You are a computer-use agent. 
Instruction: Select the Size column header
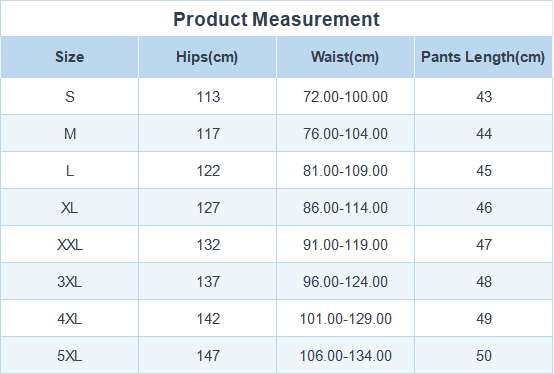click(70, 57)
